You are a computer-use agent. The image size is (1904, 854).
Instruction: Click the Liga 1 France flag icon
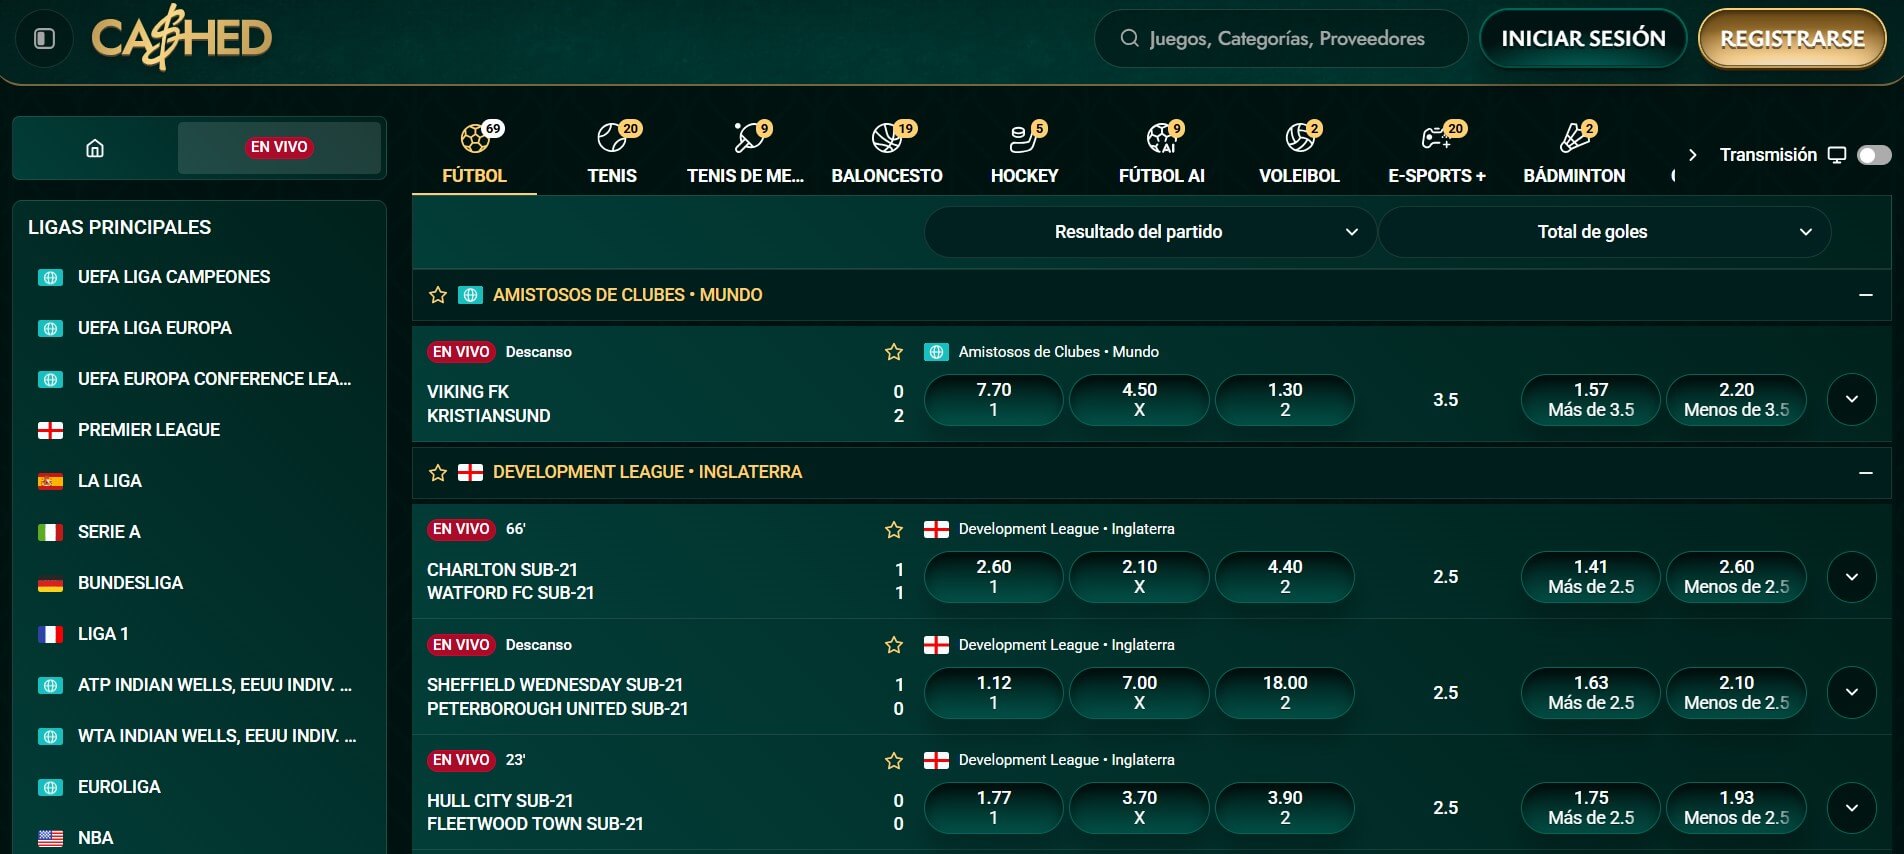tap(50, 634)
